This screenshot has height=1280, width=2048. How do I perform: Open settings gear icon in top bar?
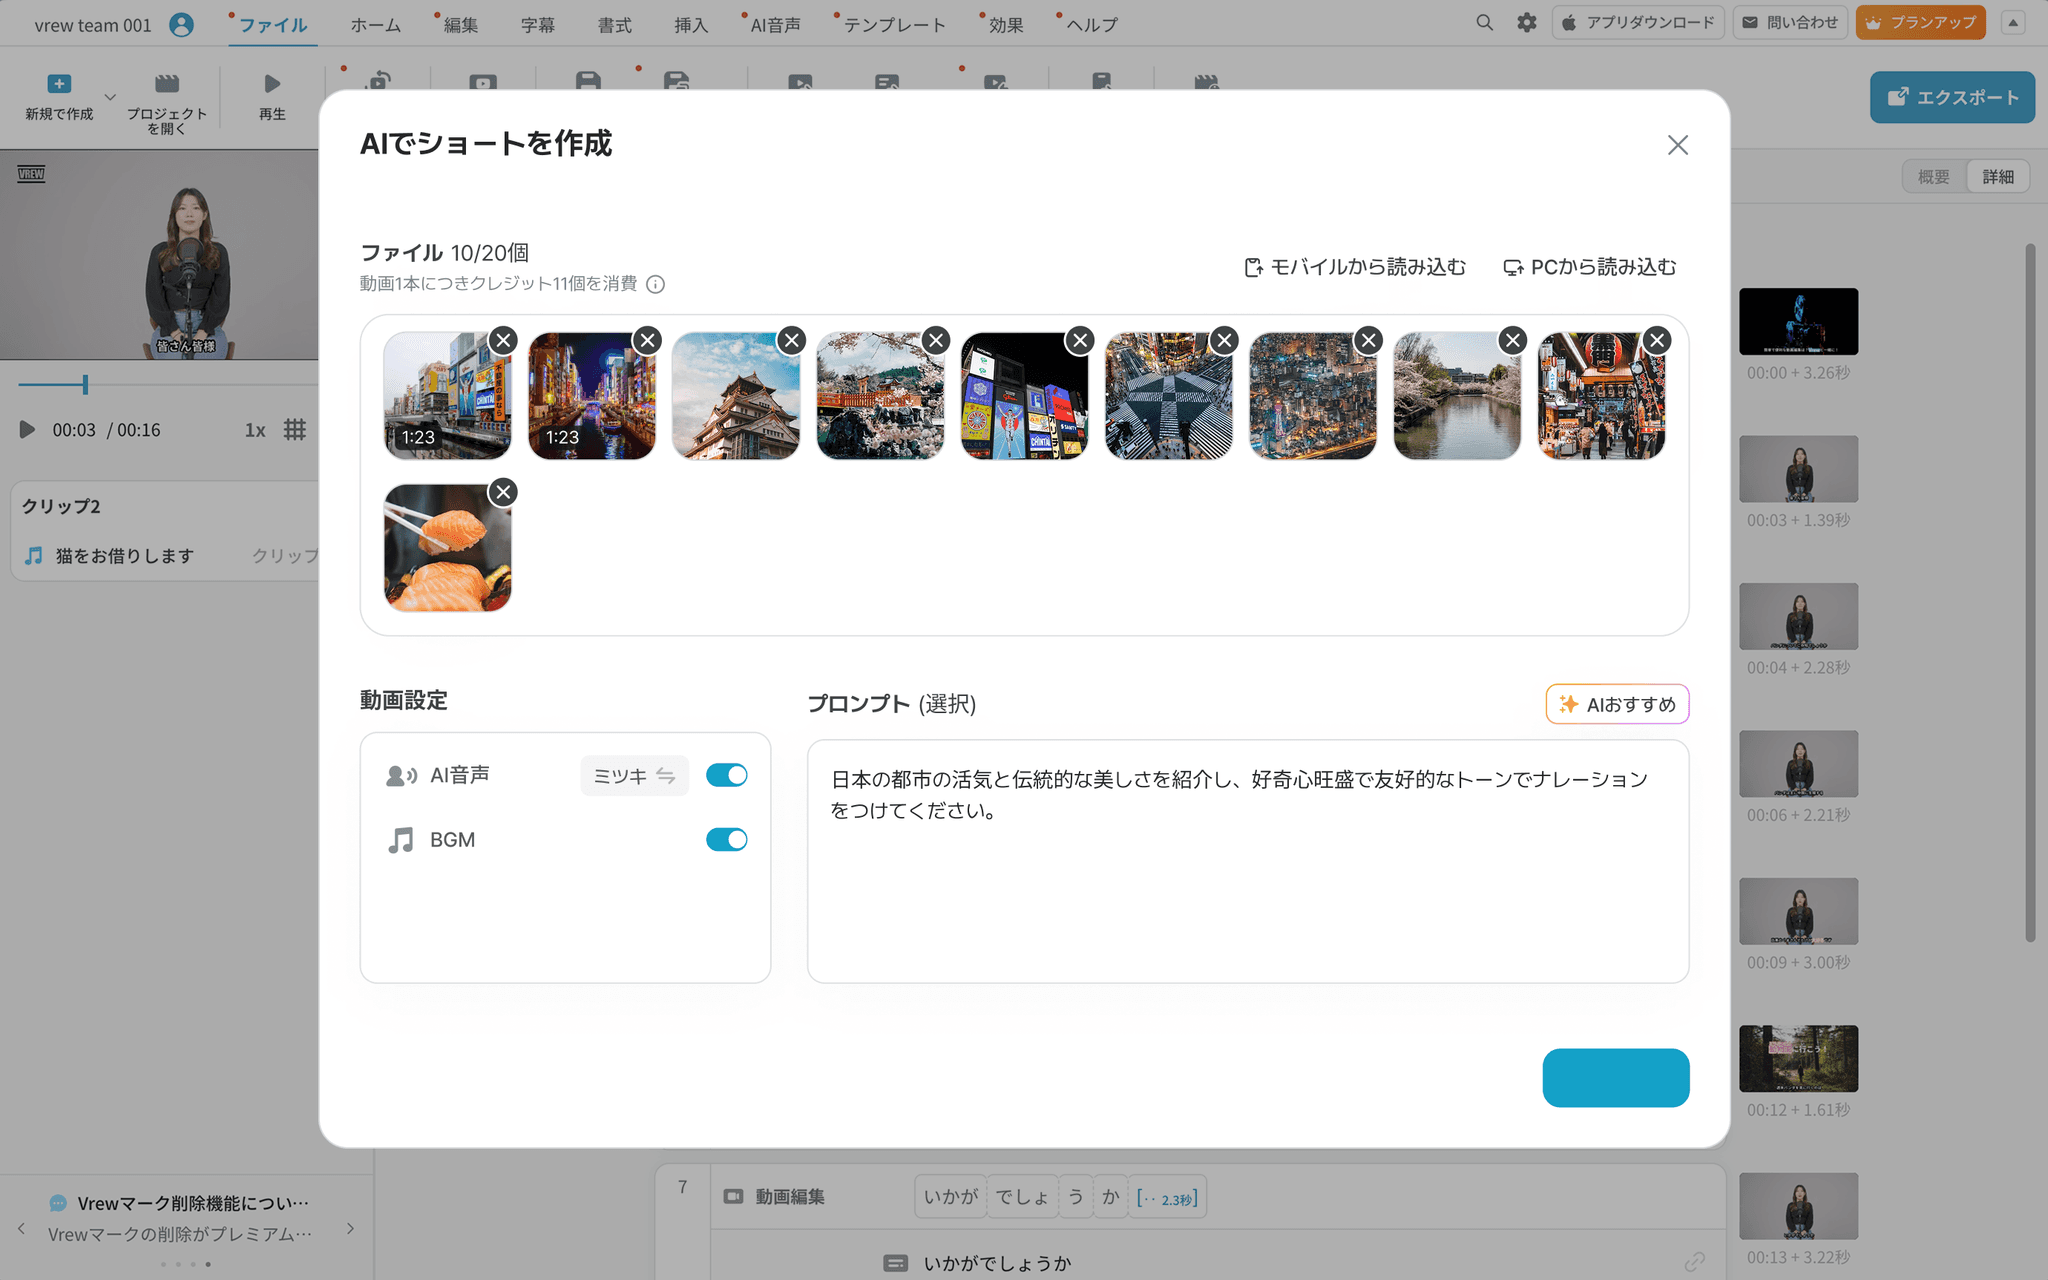tap(1526, 22)
